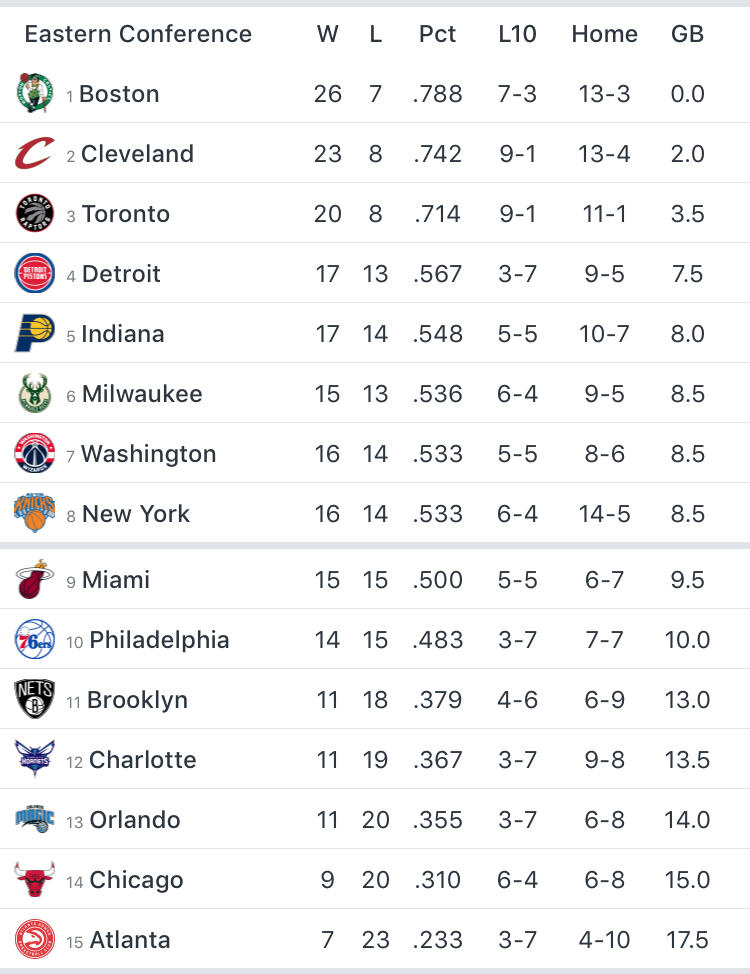Tap the Brooklyn Nets logo
750x974 pixels.
click(x=34, y=699)
